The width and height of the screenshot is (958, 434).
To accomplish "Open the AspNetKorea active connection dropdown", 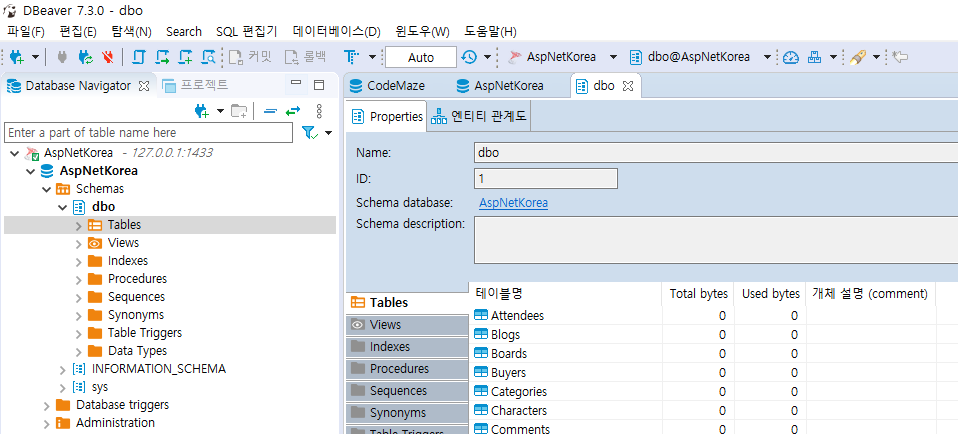I will coord(613,57).
